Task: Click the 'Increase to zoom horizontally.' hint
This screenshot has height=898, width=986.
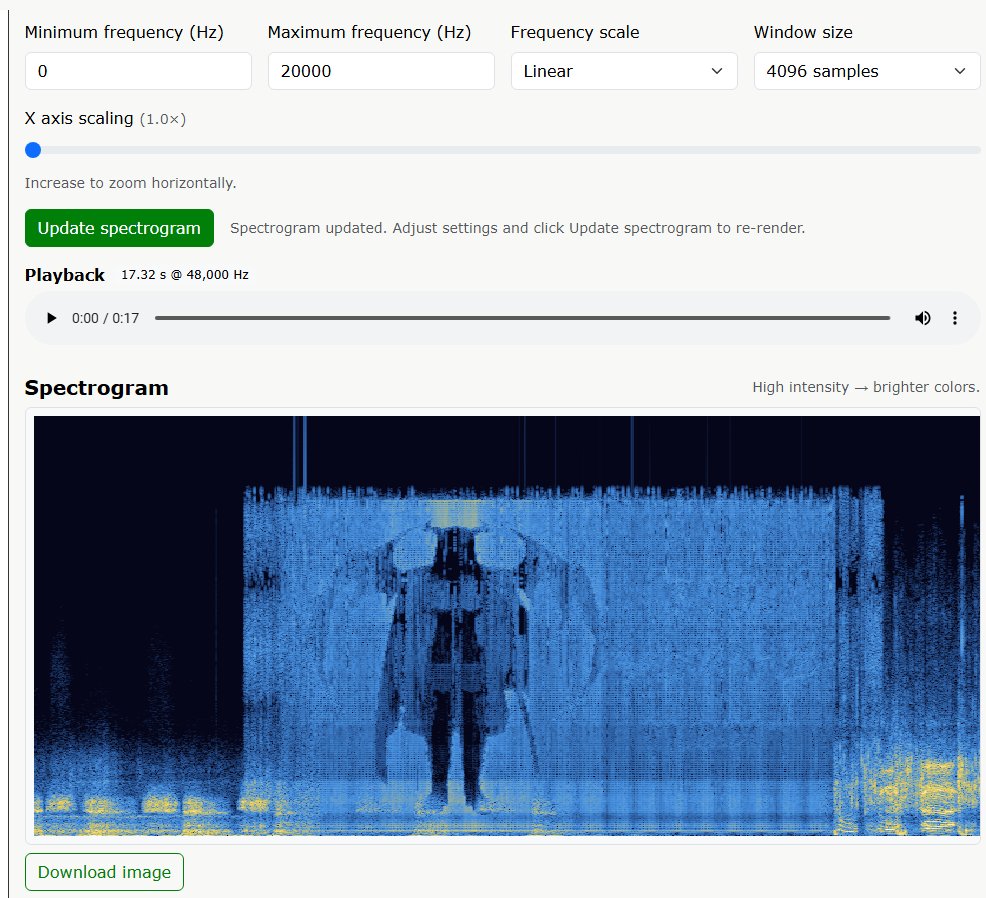Action: point(130,183)
